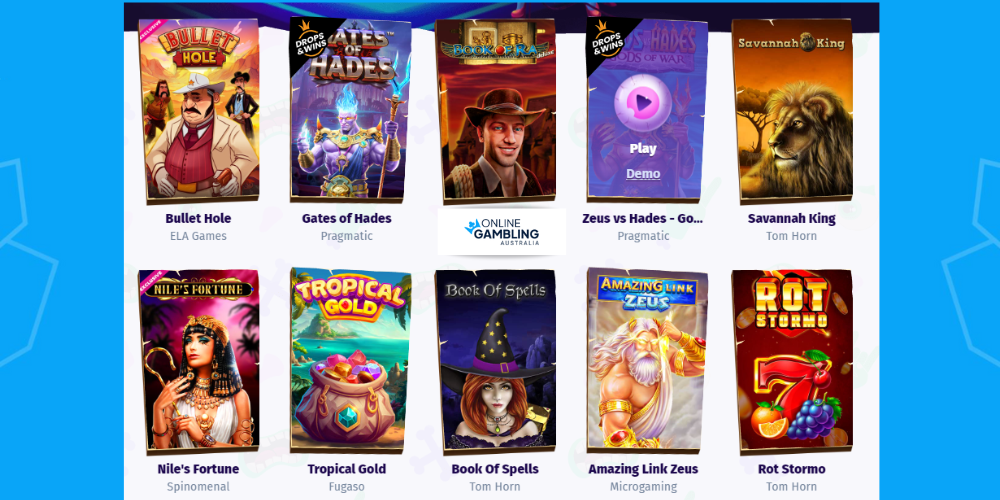The image size is (1000, 500).
Task: Click the Online Gambling Australia logo
Action: point(501,232)
